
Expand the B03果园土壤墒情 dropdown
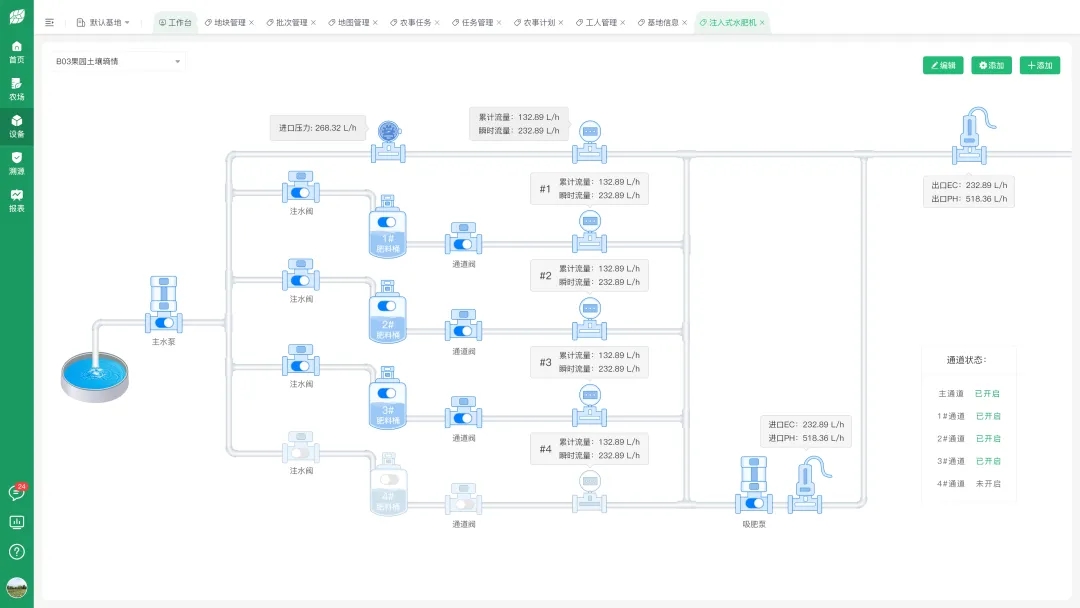[116, 62]
